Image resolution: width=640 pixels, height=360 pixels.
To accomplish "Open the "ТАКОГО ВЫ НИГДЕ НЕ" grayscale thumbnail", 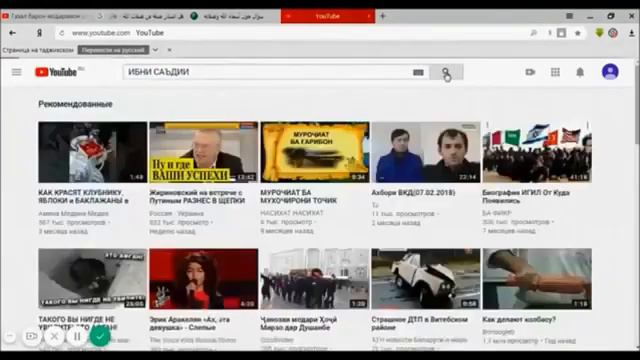I will [x=93, y=279].
